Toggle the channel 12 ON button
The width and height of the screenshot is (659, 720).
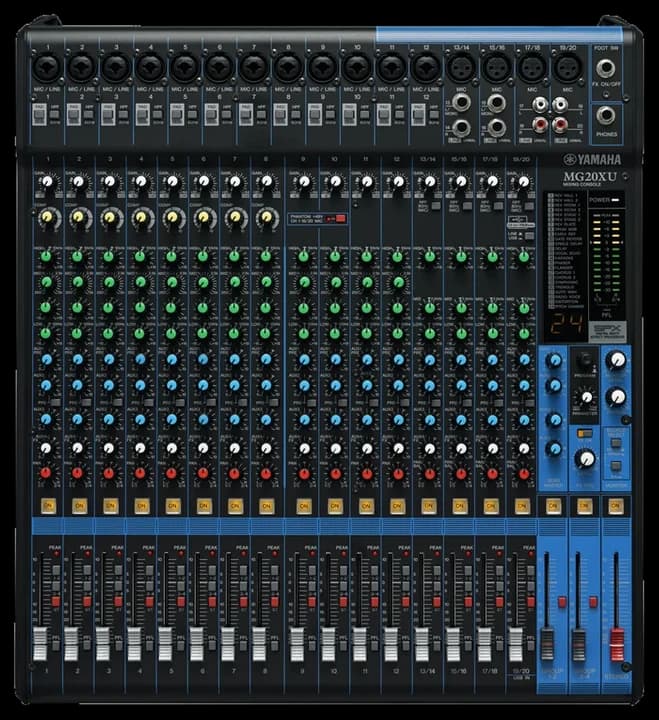397,506
